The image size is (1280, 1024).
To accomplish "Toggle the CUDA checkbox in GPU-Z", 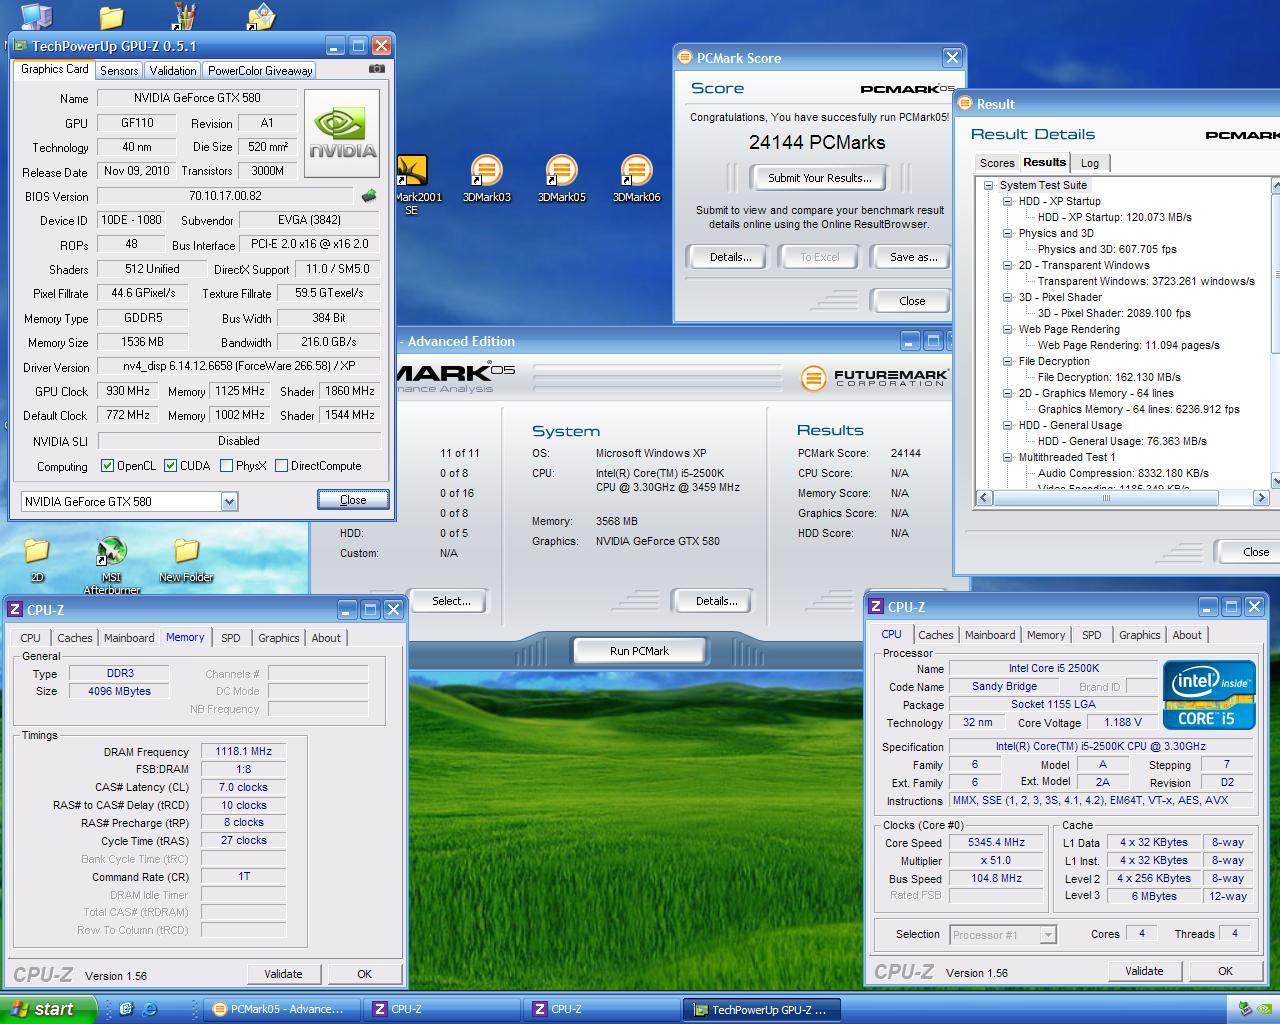I will [171, 466].
